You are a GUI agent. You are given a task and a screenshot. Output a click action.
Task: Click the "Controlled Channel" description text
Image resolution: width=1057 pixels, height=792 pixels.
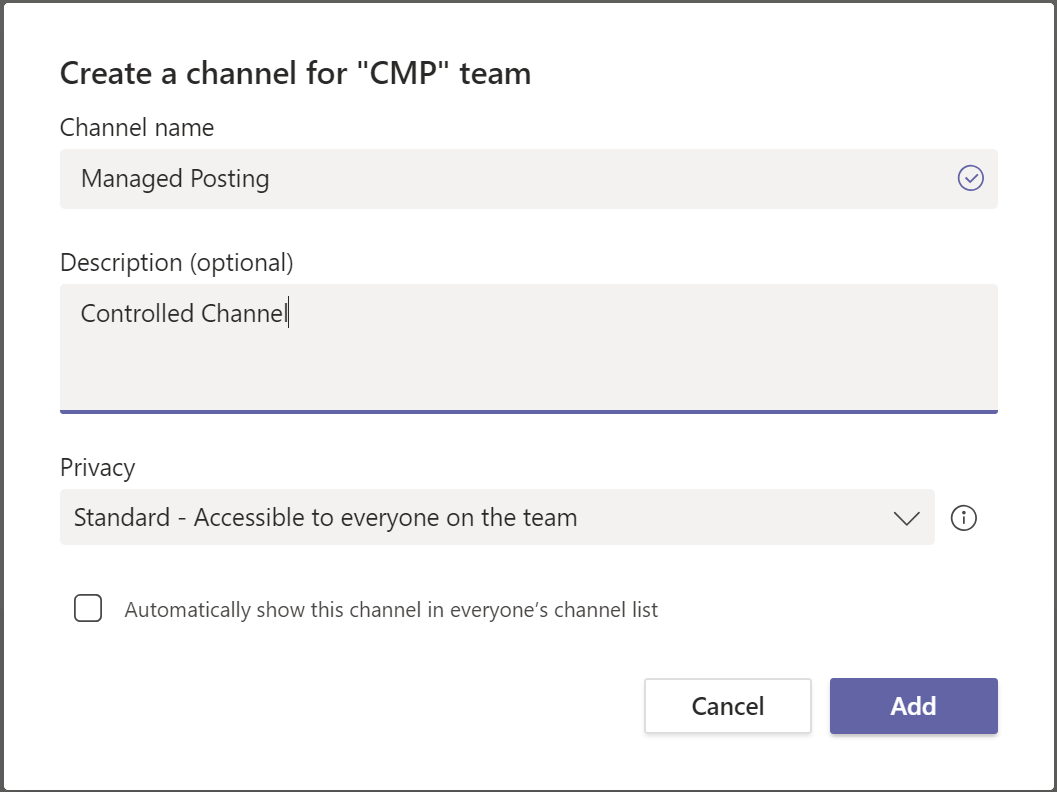tap(184, 313)
